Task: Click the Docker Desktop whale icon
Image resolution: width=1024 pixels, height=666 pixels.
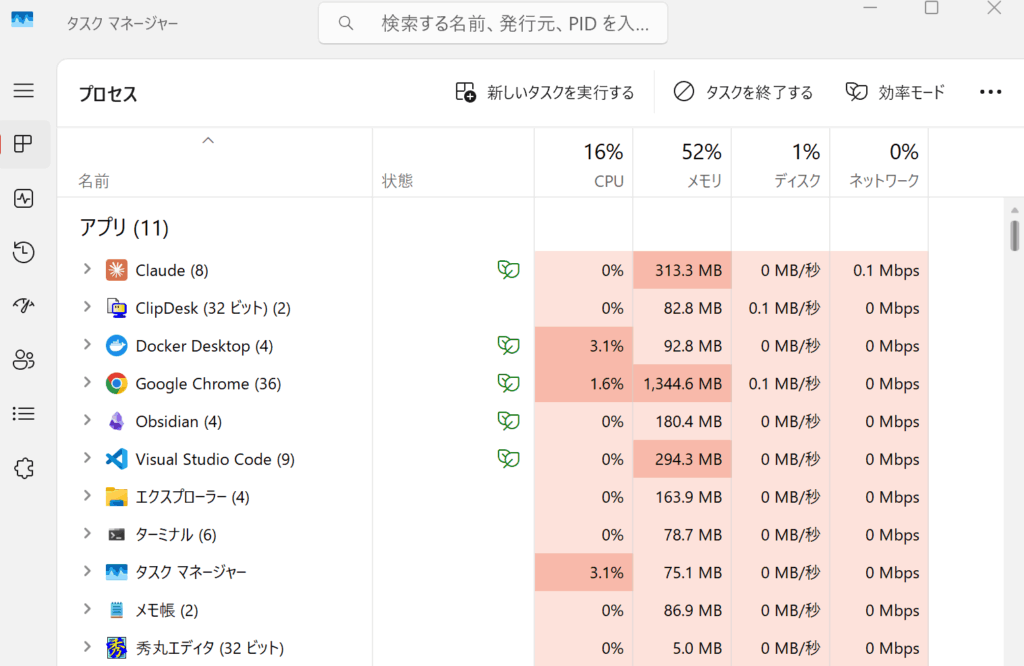Action: [x=117, y=346]
